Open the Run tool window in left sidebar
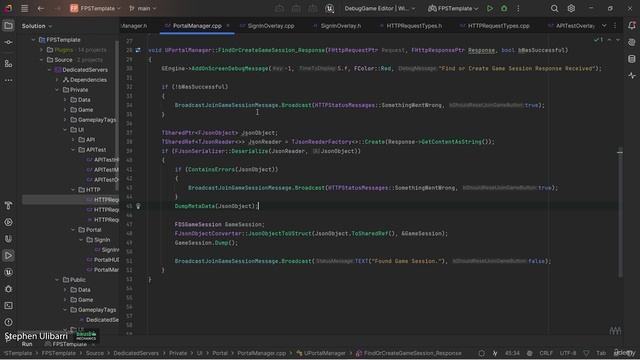Viewport: 640px width, 360px height. tap(8, 256)
